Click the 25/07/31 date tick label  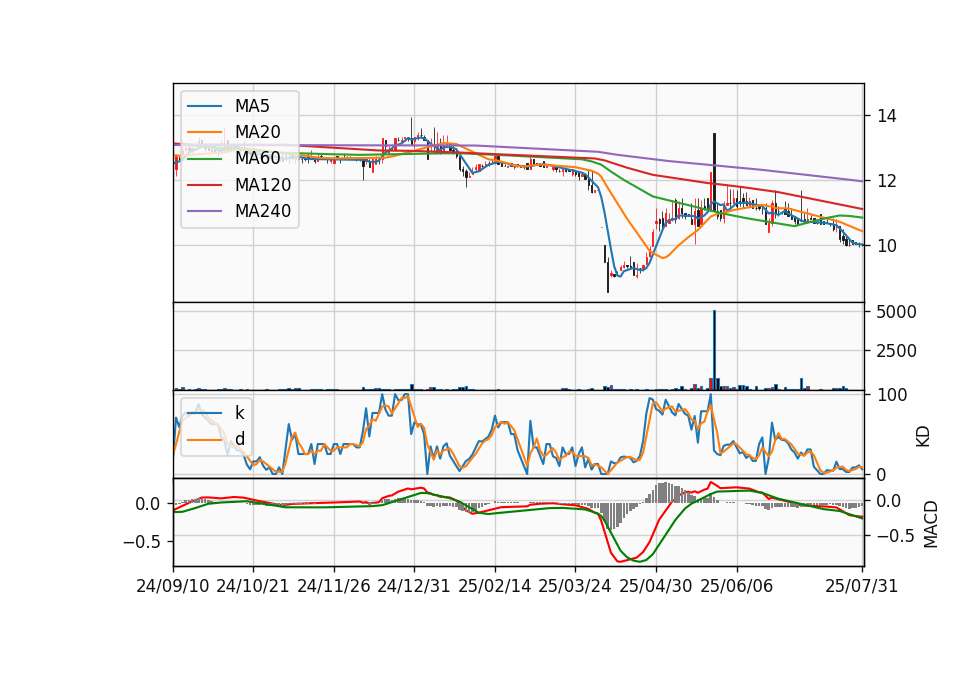pyautogui.click(x=861, y=586)
